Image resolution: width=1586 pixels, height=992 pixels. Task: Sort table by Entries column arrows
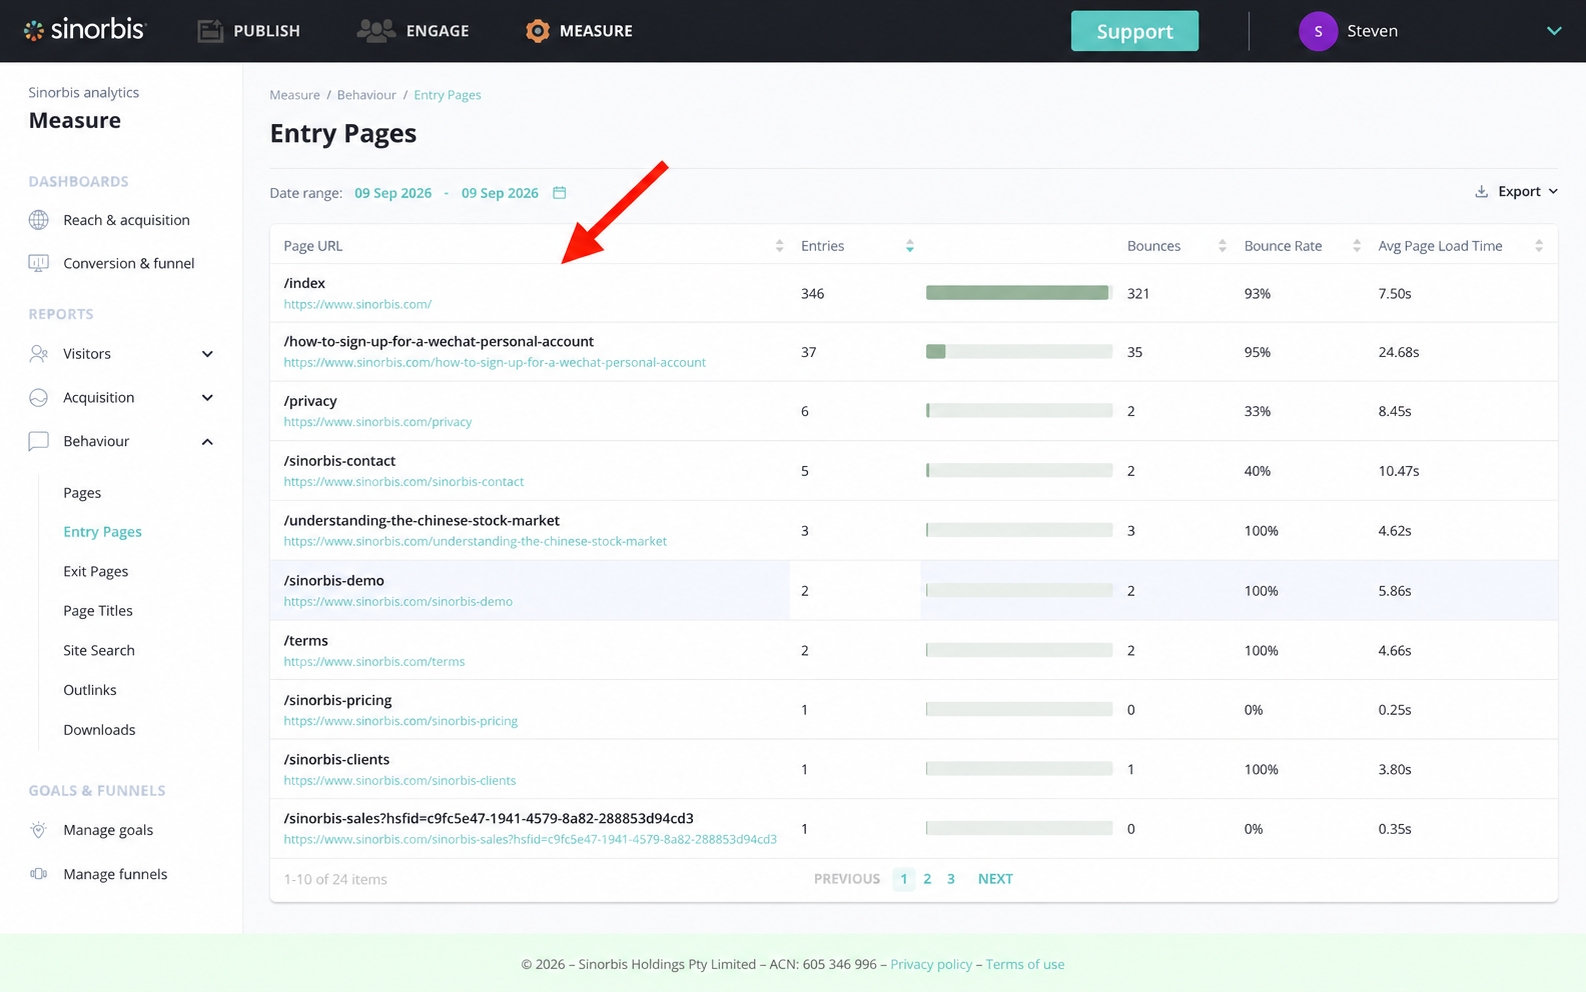point(910,246)
